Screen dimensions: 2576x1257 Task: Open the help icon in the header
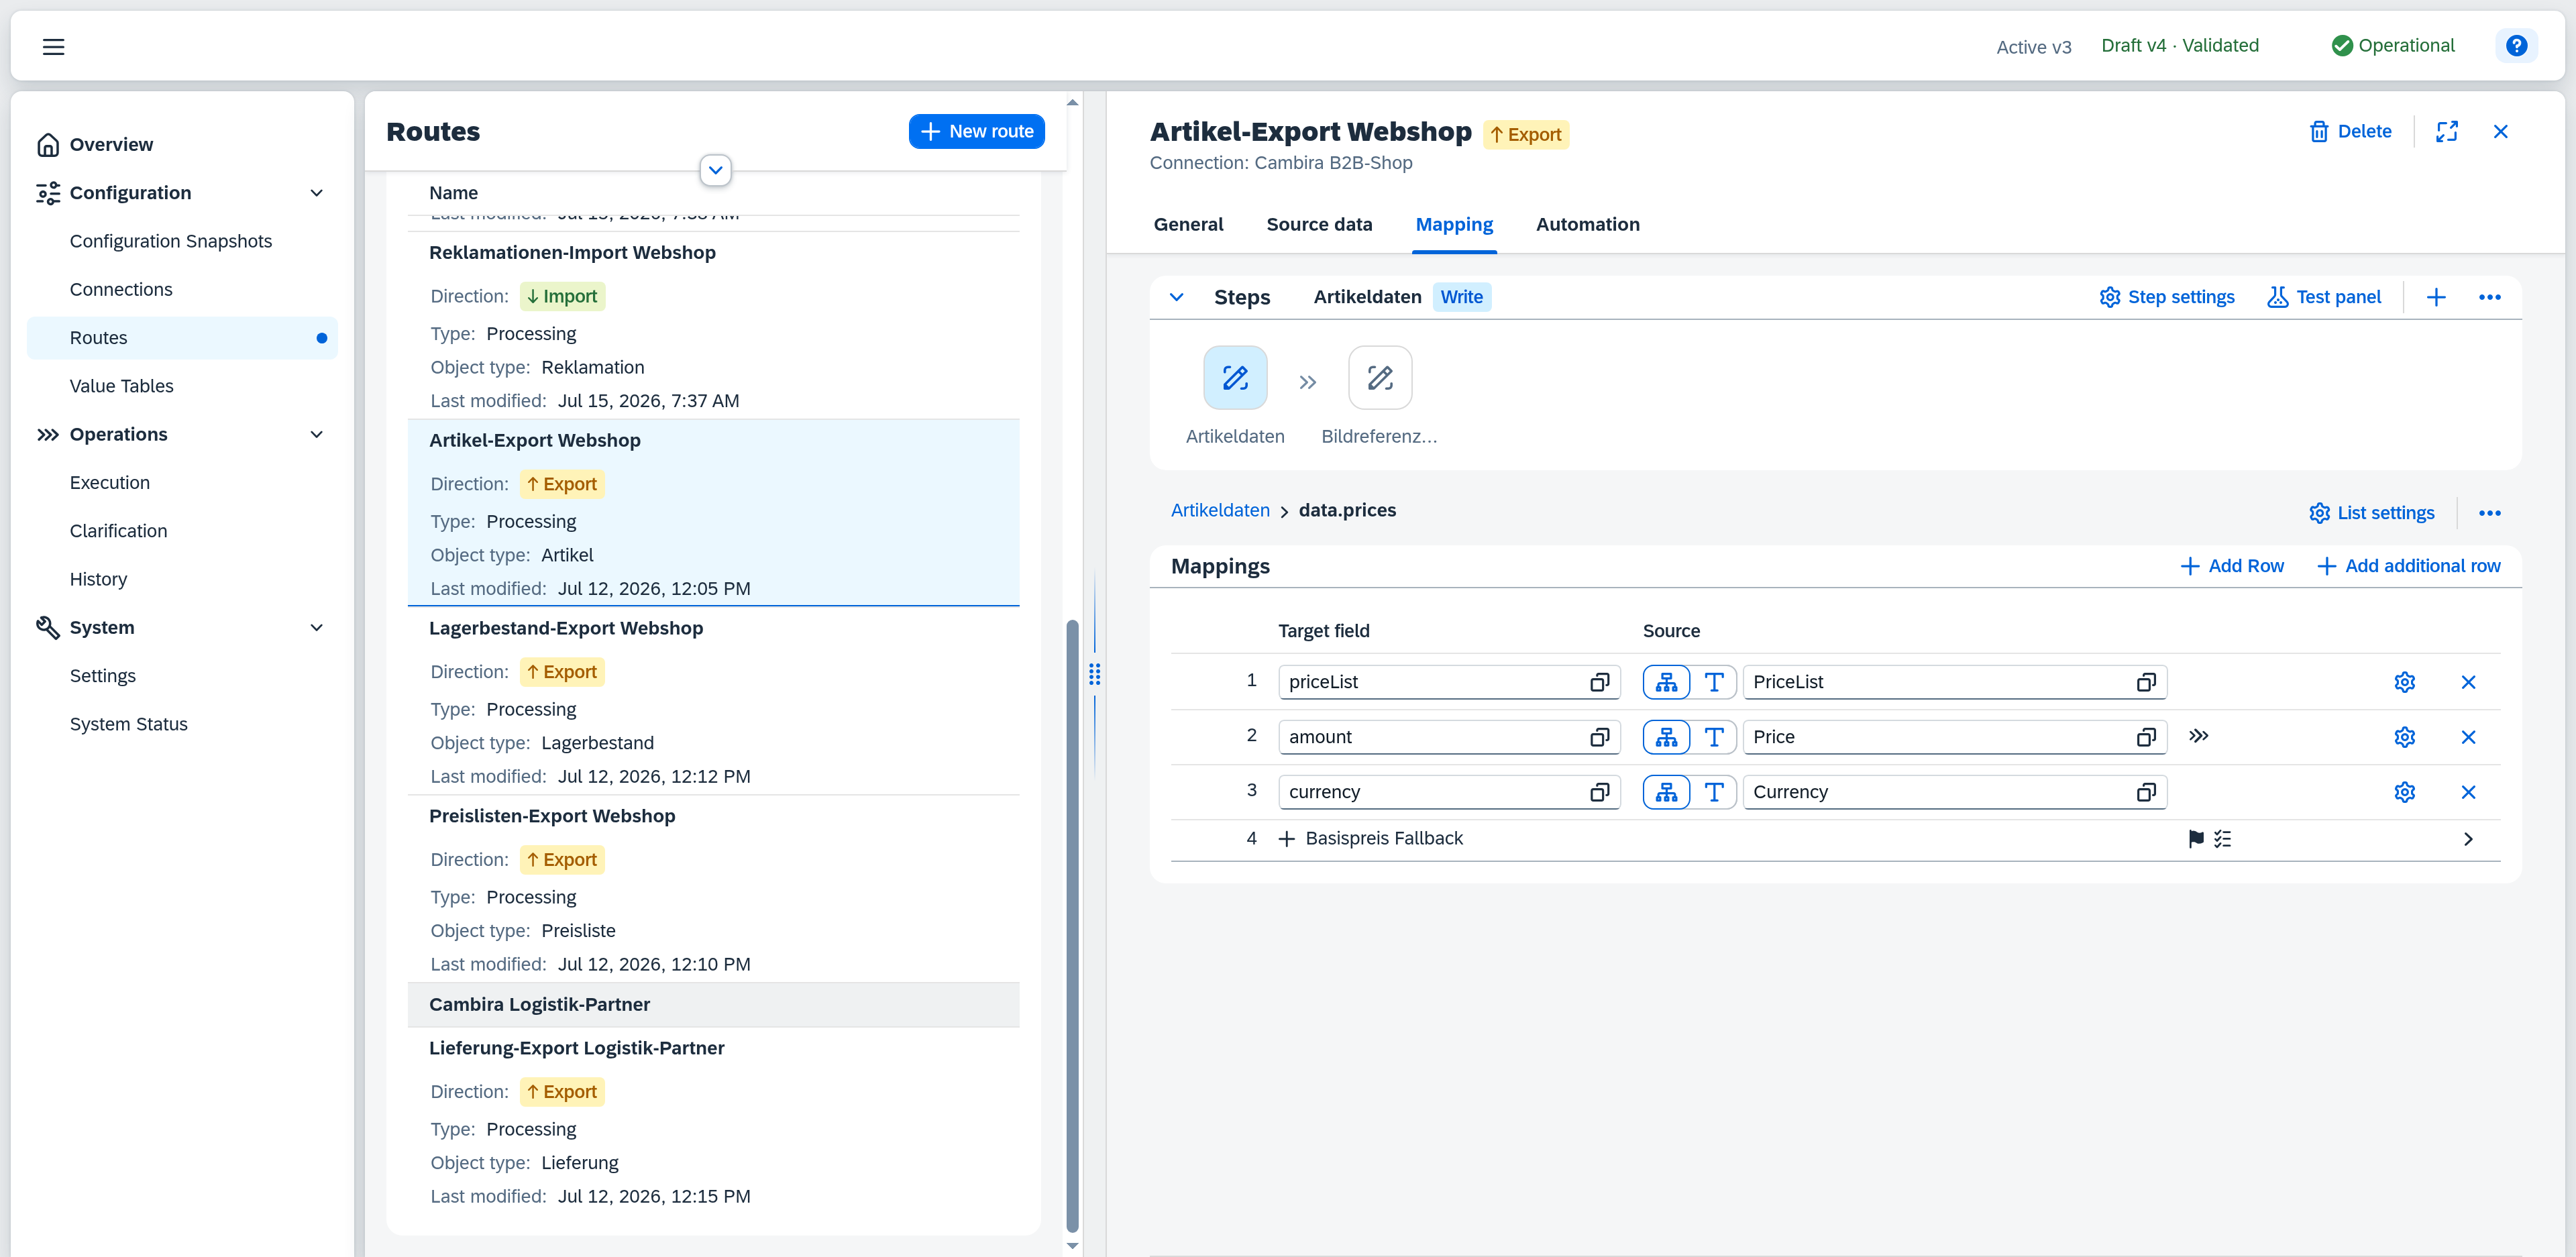click(x=2516, y=46)
